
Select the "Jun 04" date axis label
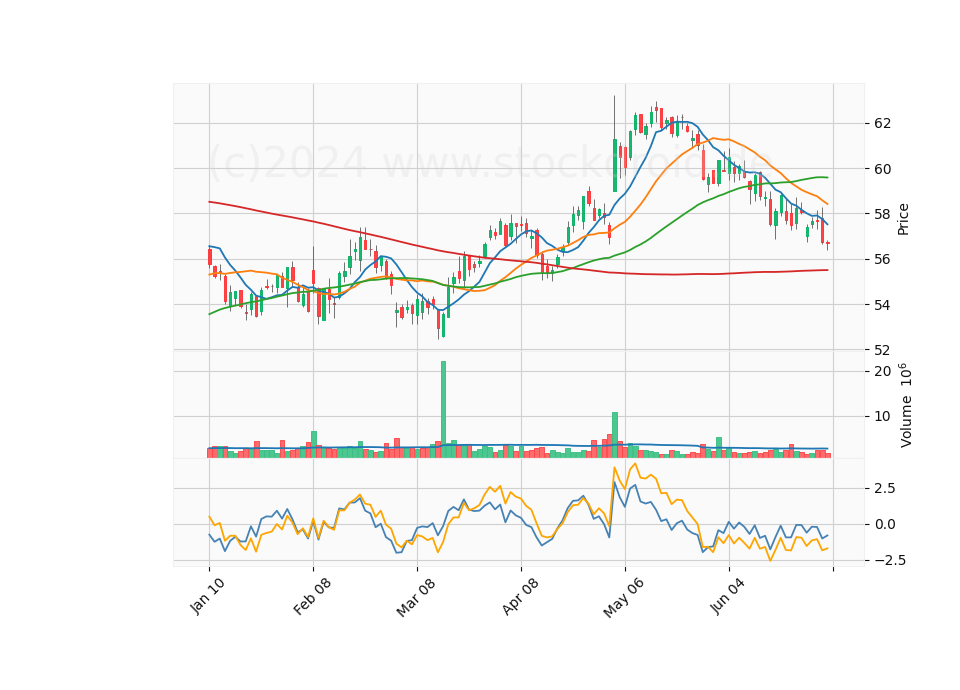point(728,595)
